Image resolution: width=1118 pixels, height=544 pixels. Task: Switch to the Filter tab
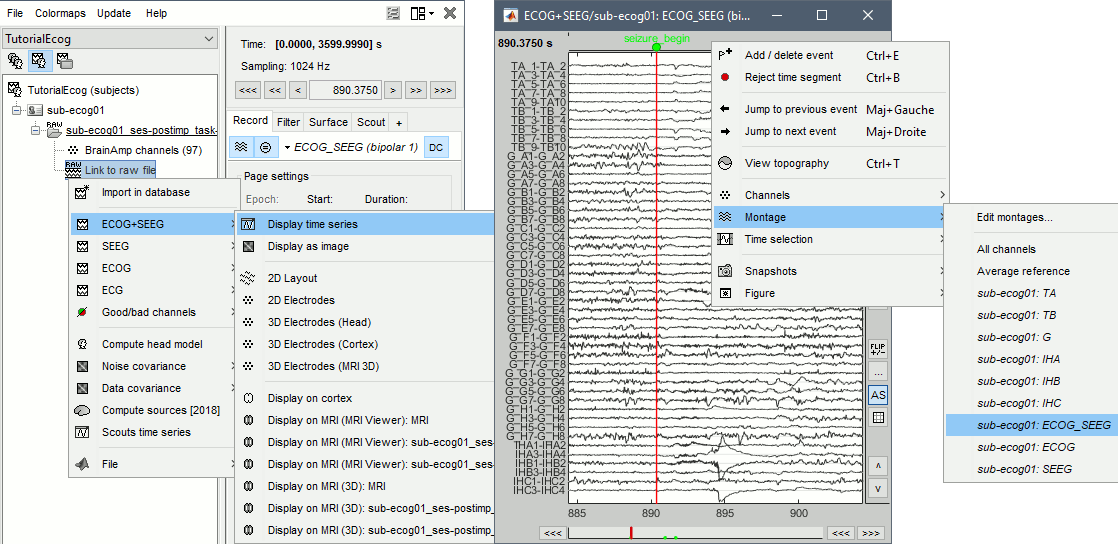click(288, 122)
